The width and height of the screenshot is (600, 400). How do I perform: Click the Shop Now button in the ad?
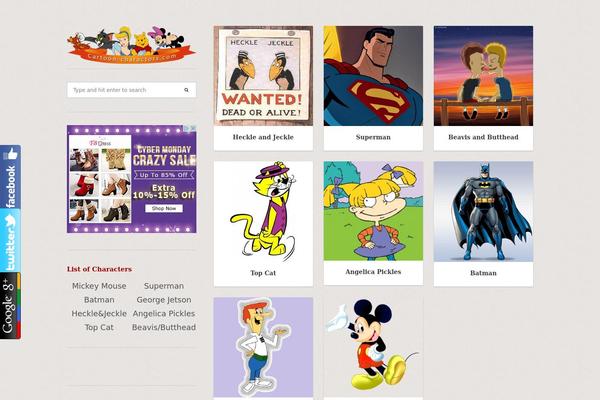coord(164,208)
